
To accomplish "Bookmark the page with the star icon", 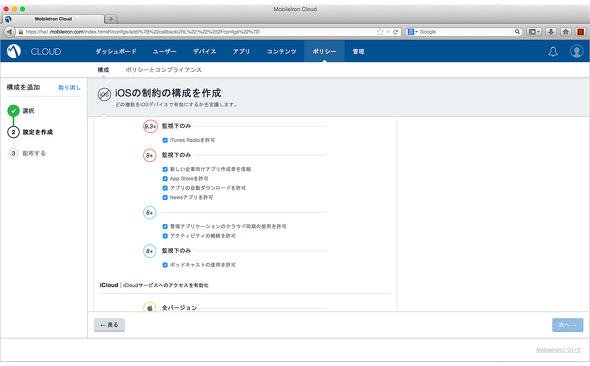I will [x=380, y=32].
